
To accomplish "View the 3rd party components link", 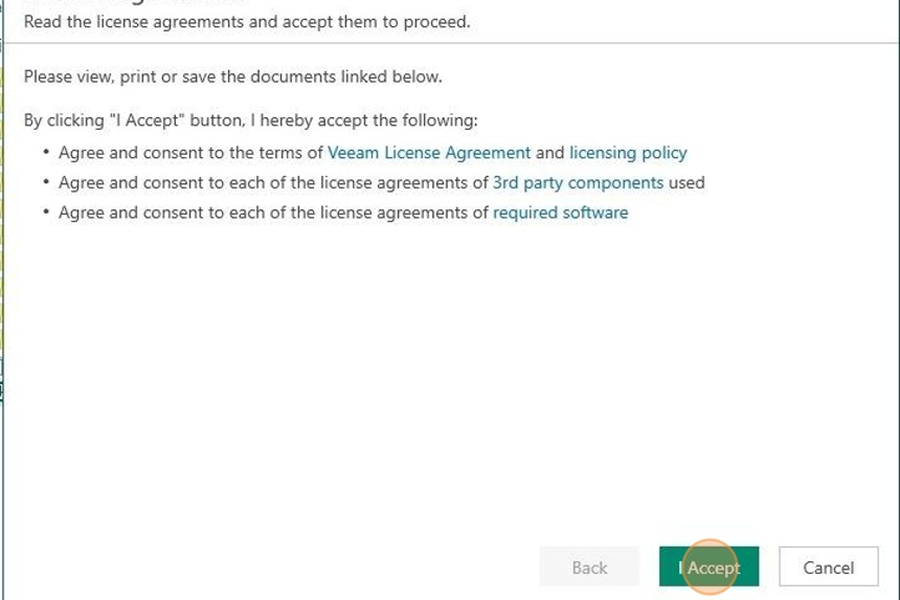I will 578,183.
